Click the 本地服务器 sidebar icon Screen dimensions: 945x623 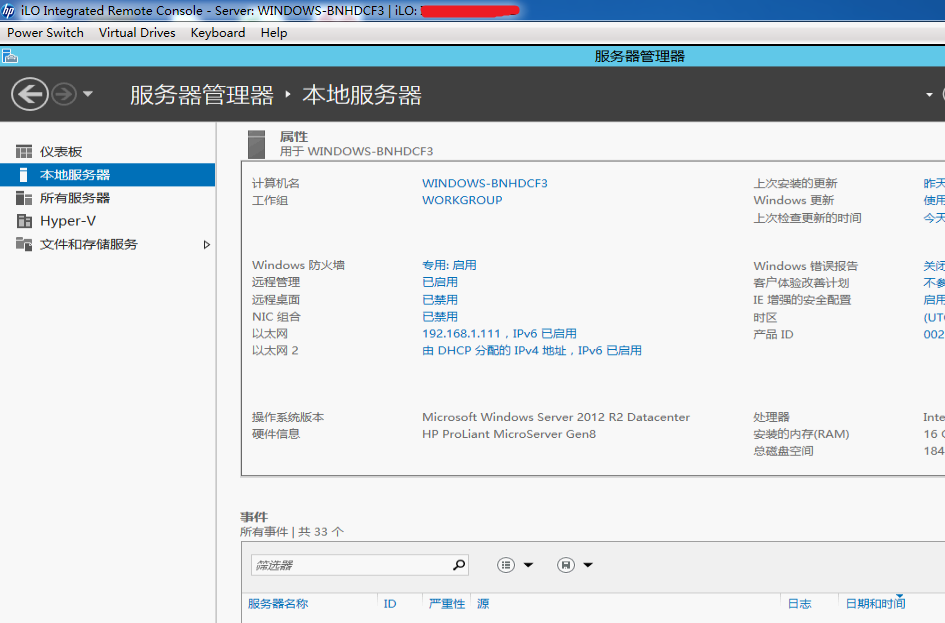pos(24,175)
